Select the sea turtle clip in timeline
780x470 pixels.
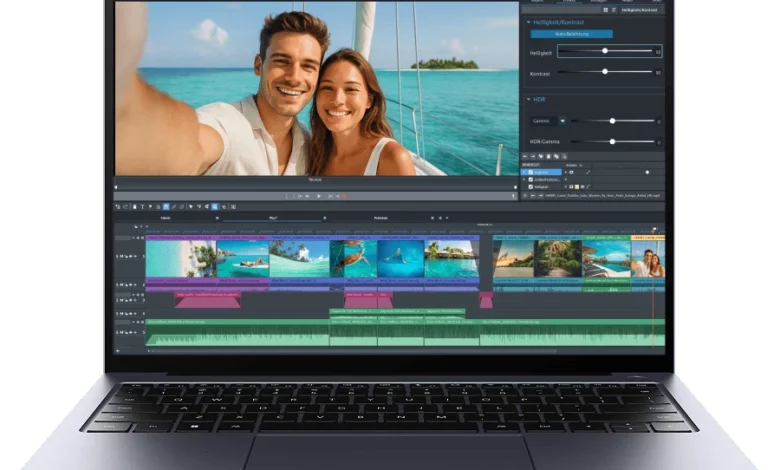tap(353, 258)
